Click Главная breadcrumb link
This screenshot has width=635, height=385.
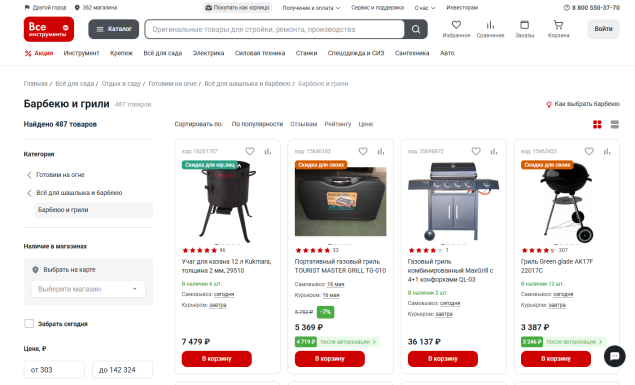(36, 84)
